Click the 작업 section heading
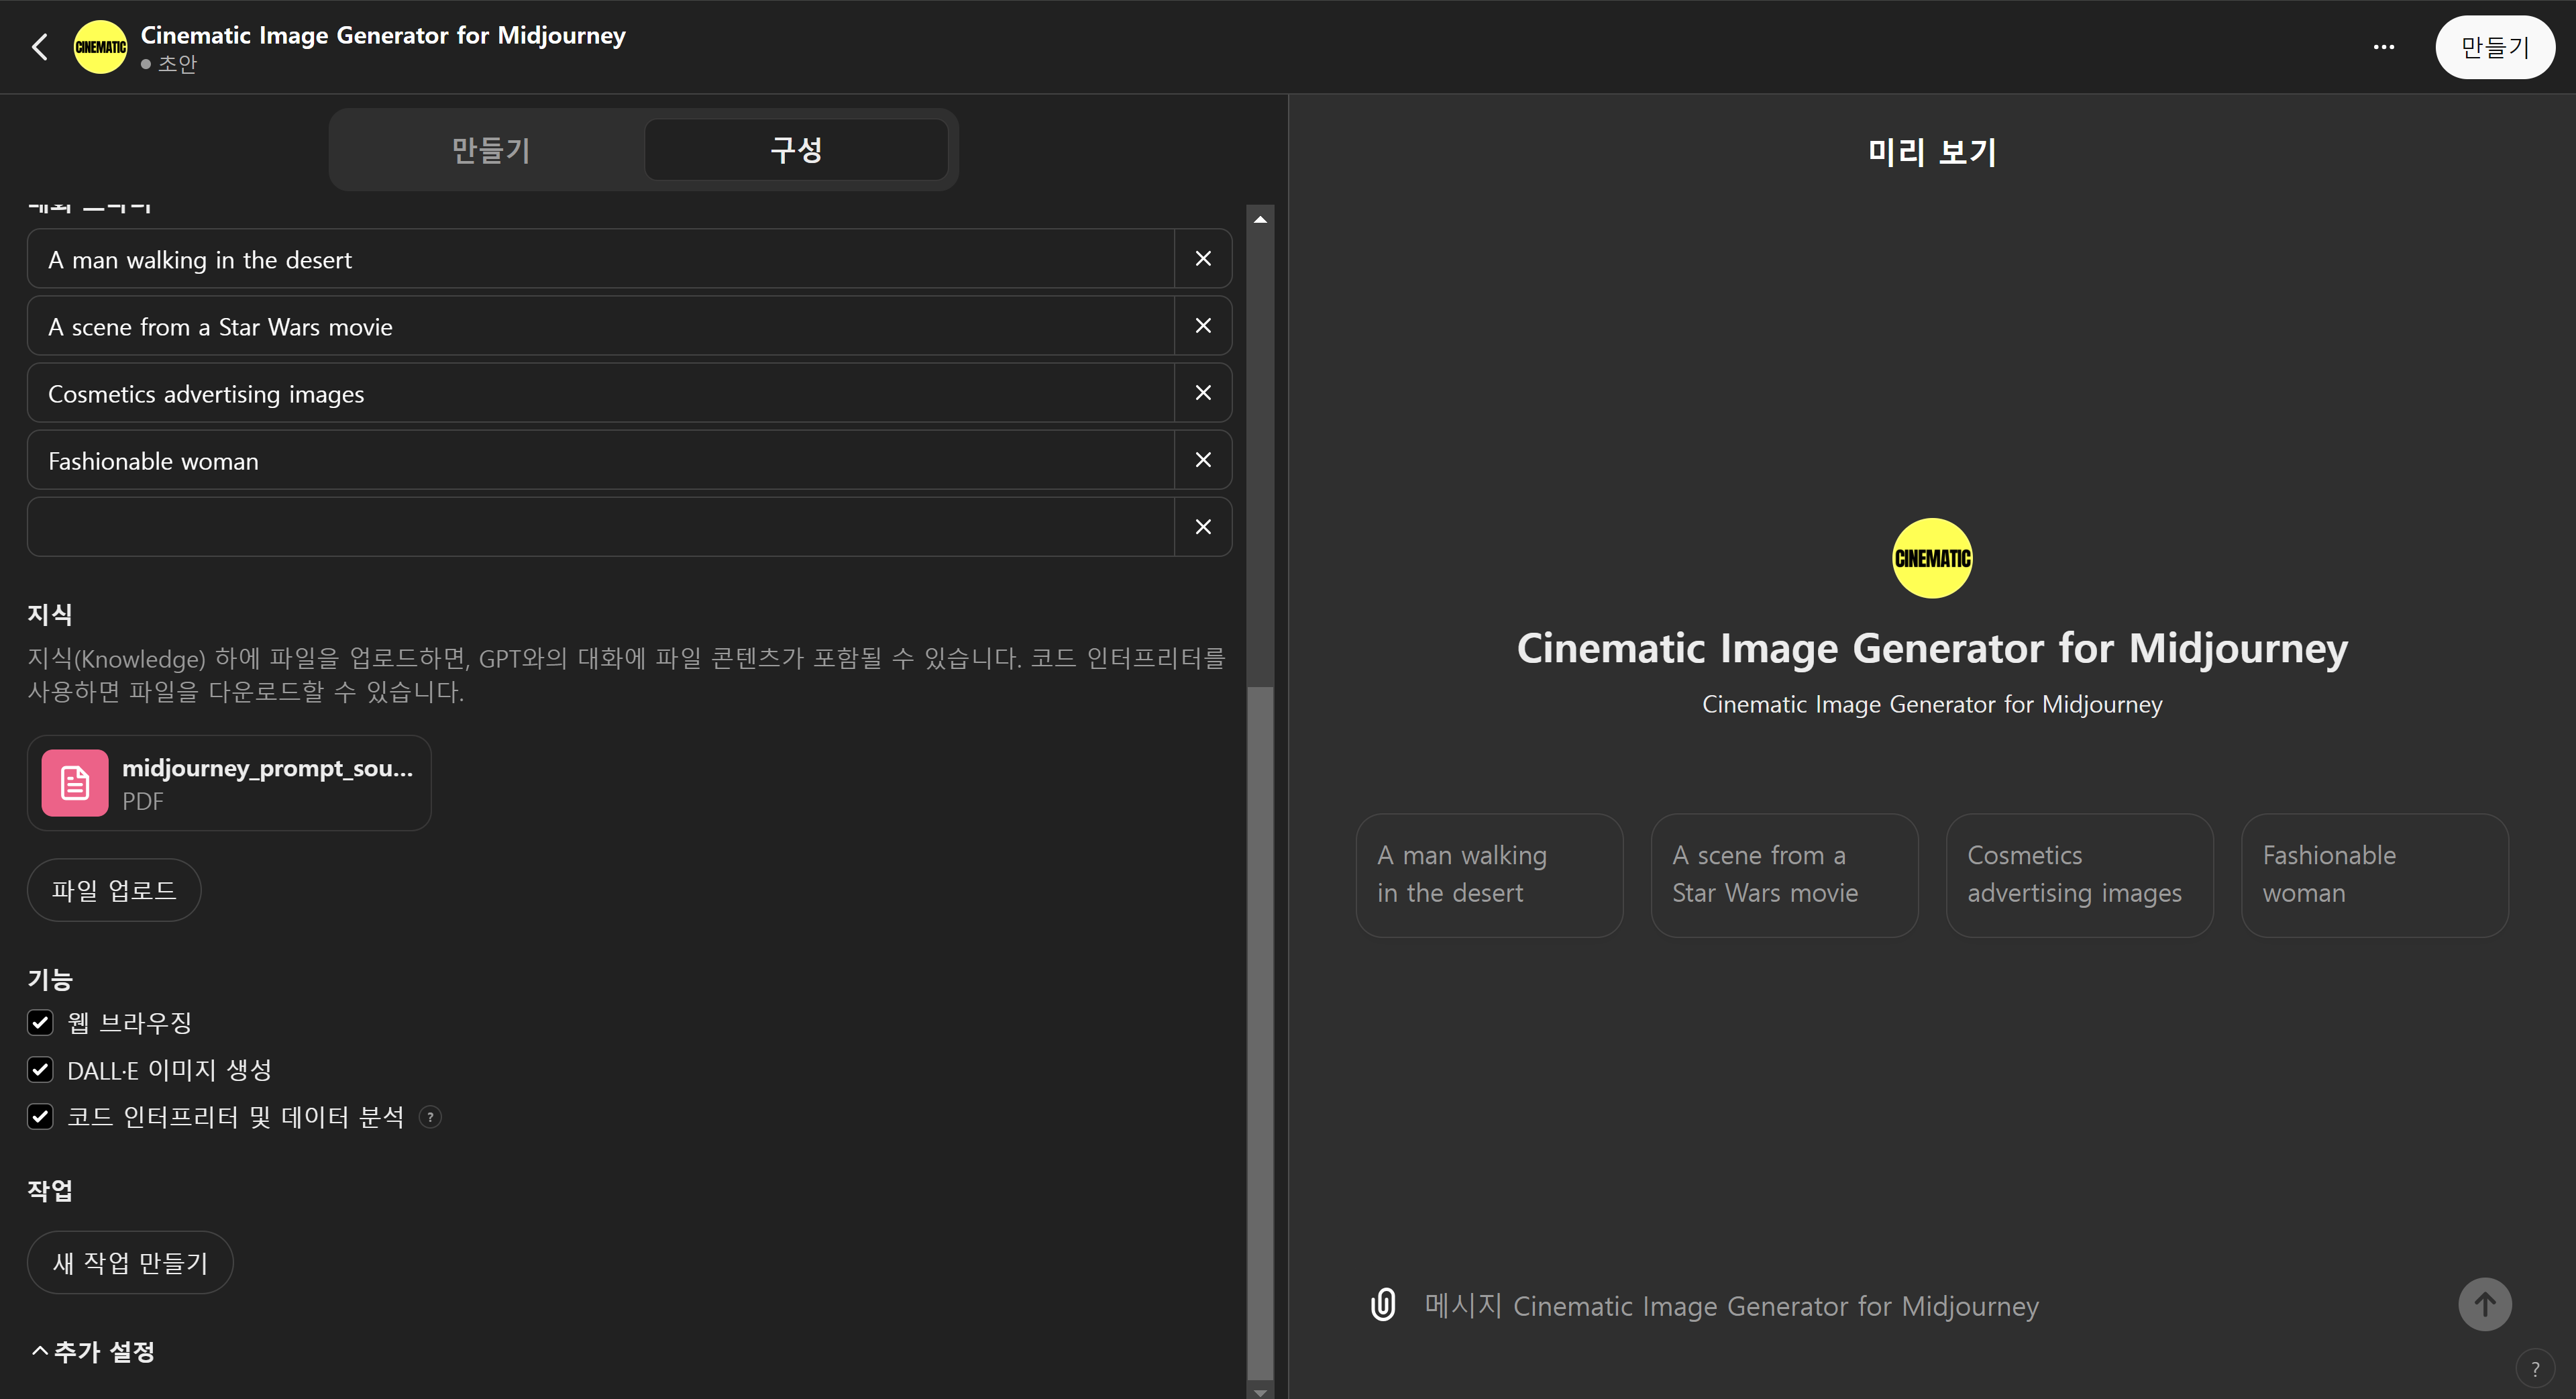 click(50, 1190)
